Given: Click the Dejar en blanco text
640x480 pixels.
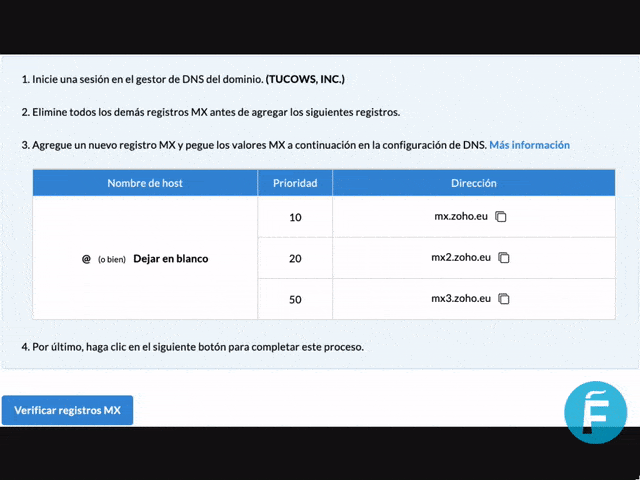Looking at the screenshot, I should pos(171,259).
